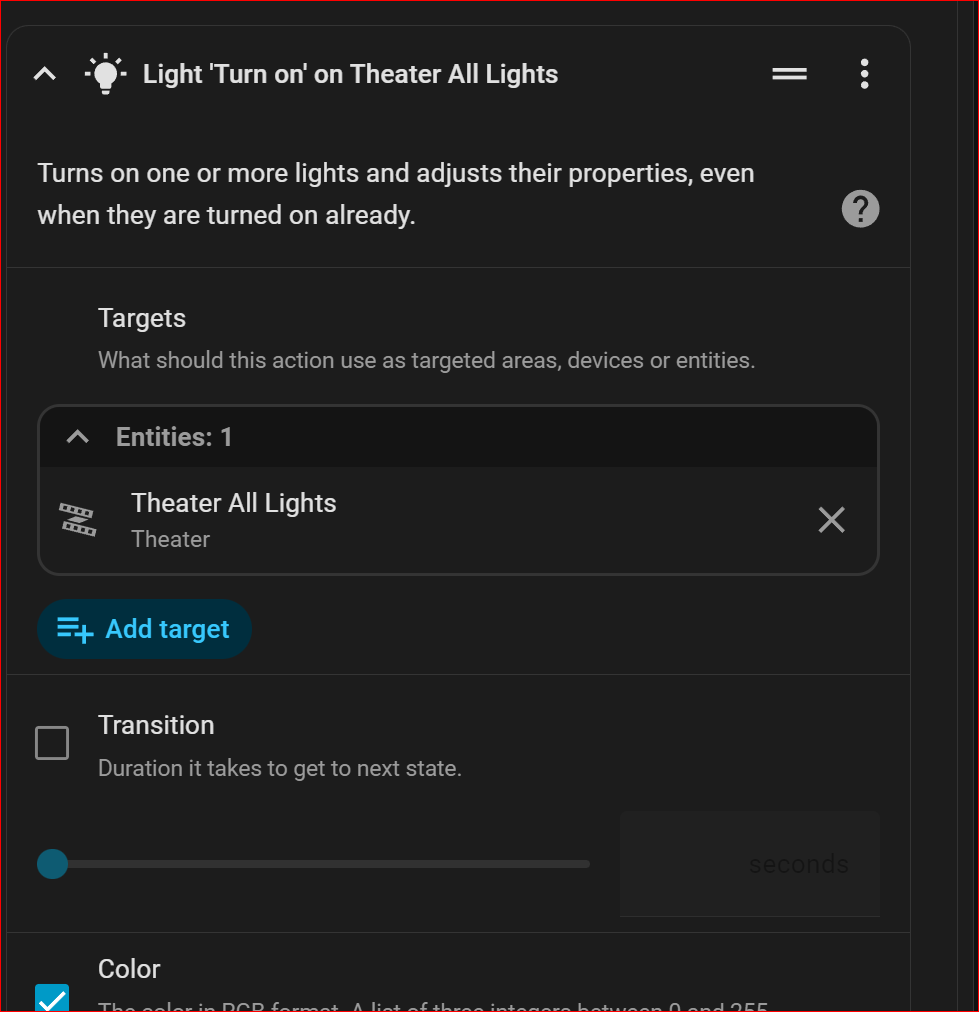
Task: Enable the Transition checkbox
Action: (52, 743)
